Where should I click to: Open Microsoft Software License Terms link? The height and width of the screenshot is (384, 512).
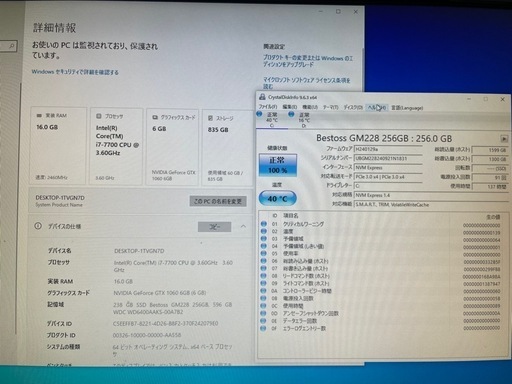[x=307, y=83]
